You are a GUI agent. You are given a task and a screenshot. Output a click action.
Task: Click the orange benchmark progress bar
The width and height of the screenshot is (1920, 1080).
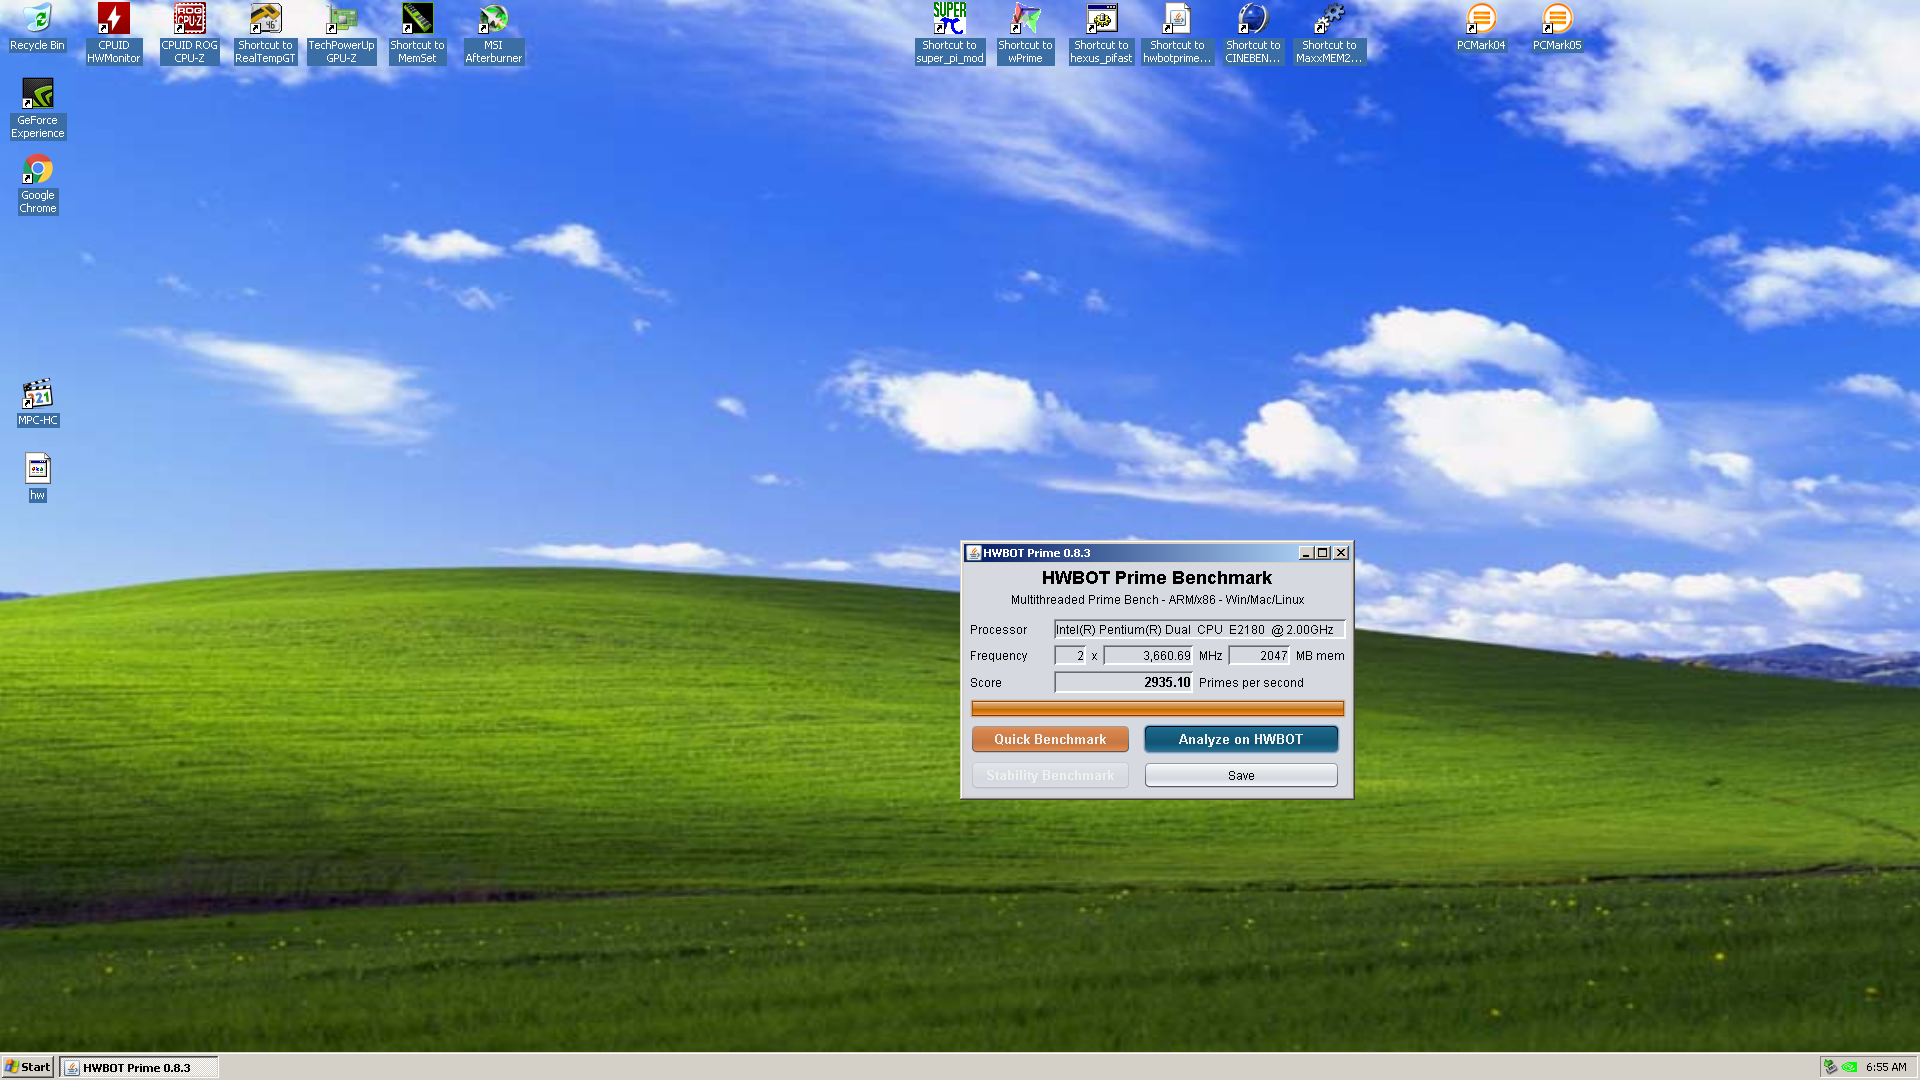(x=1157, y=709)
